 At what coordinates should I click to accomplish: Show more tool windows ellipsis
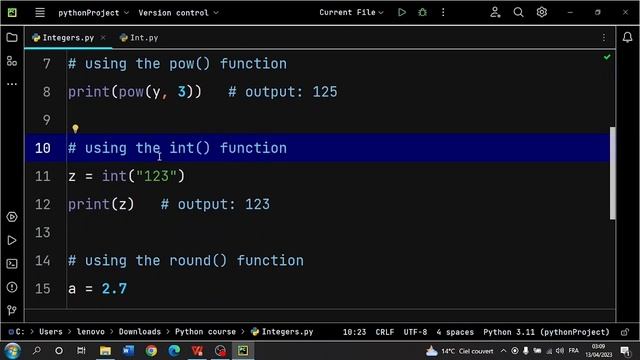(x=12, y=84)
